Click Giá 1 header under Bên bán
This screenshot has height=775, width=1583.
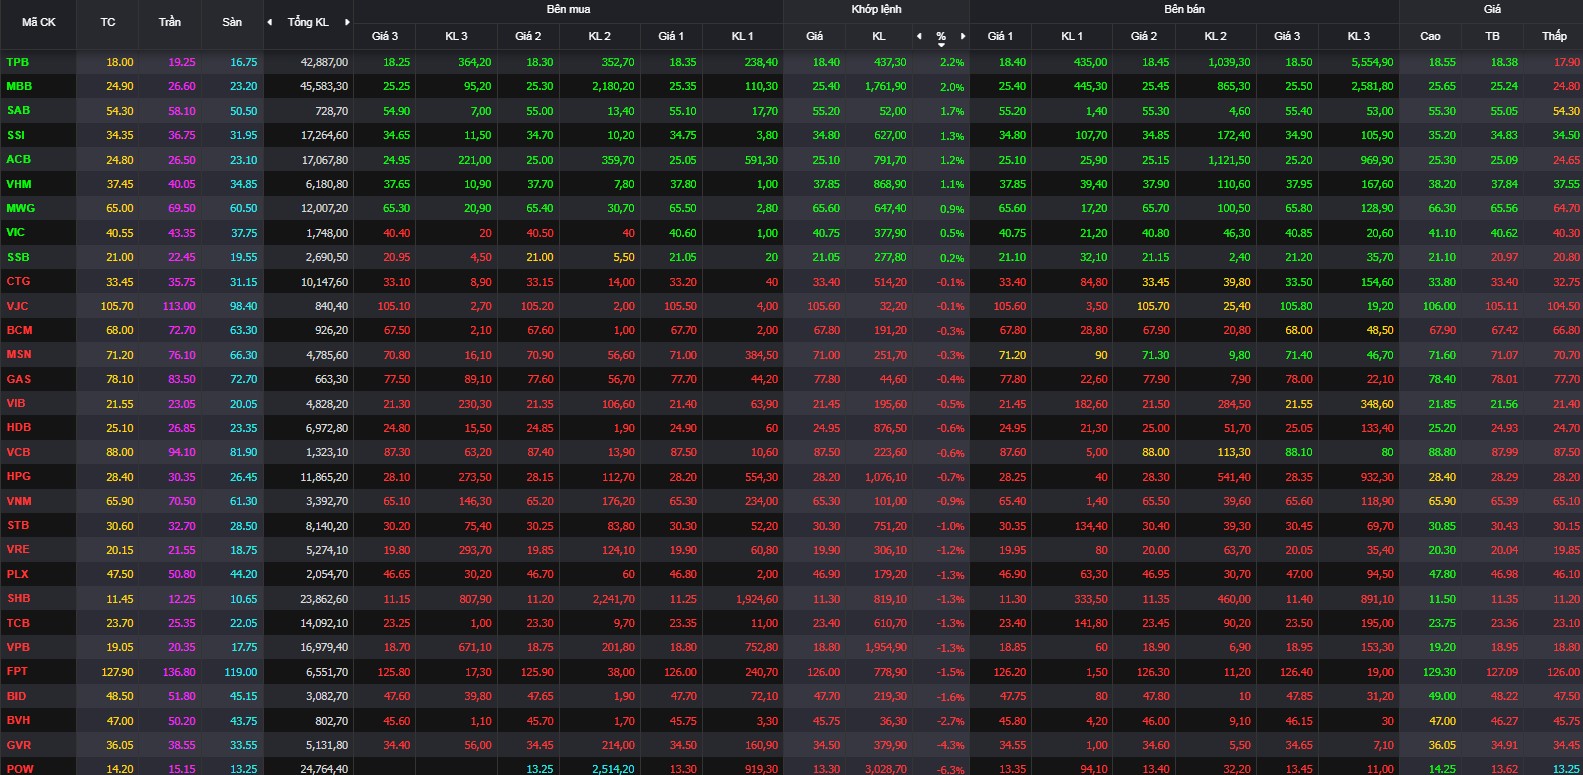click(x=1001, y=36)
